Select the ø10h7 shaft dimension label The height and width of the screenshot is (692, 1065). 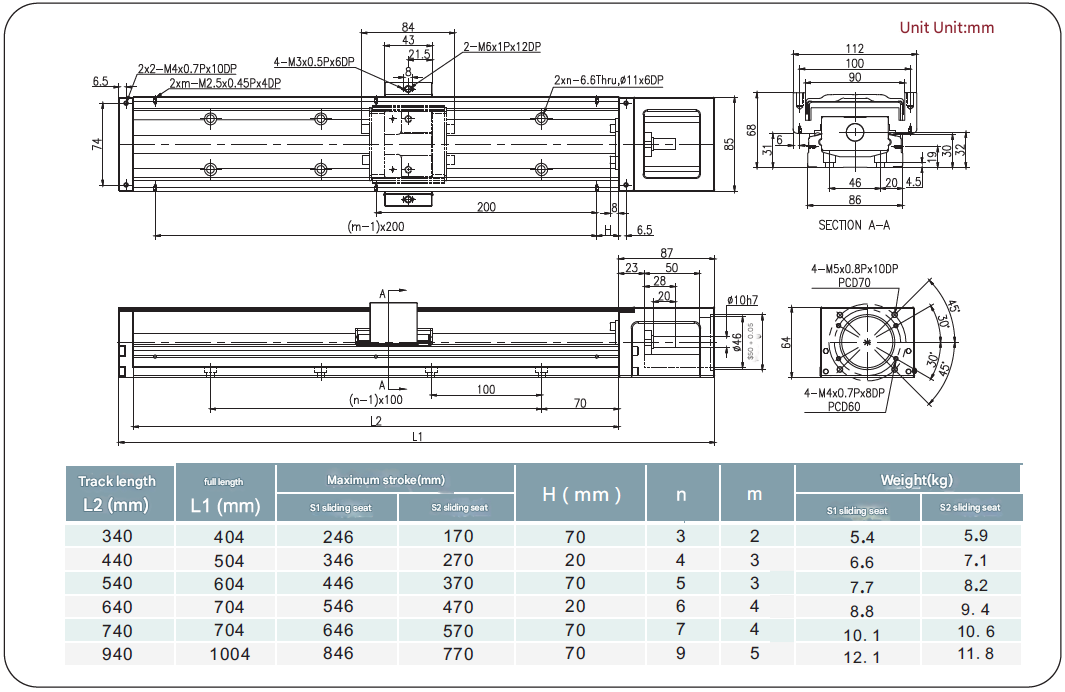coord(741,299)
